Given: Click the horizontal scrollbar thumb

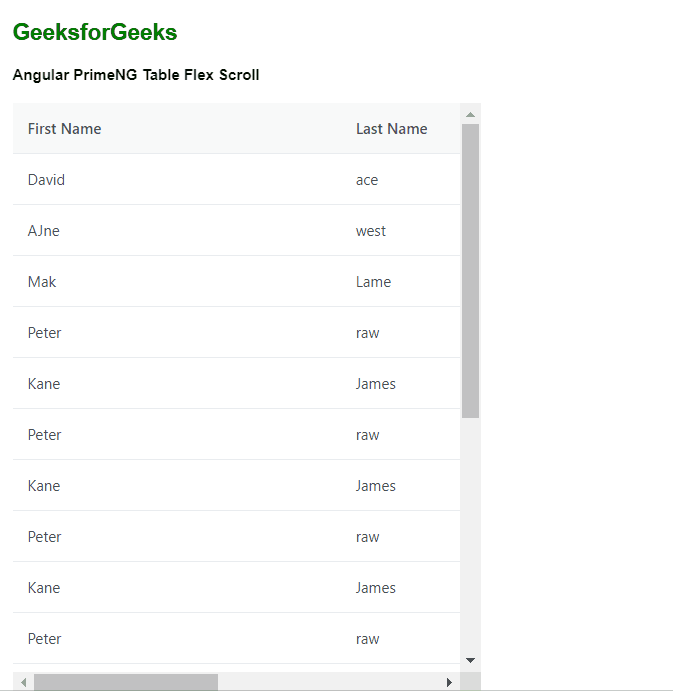Looking at the screenshot, I should click(x=126, y=682).
